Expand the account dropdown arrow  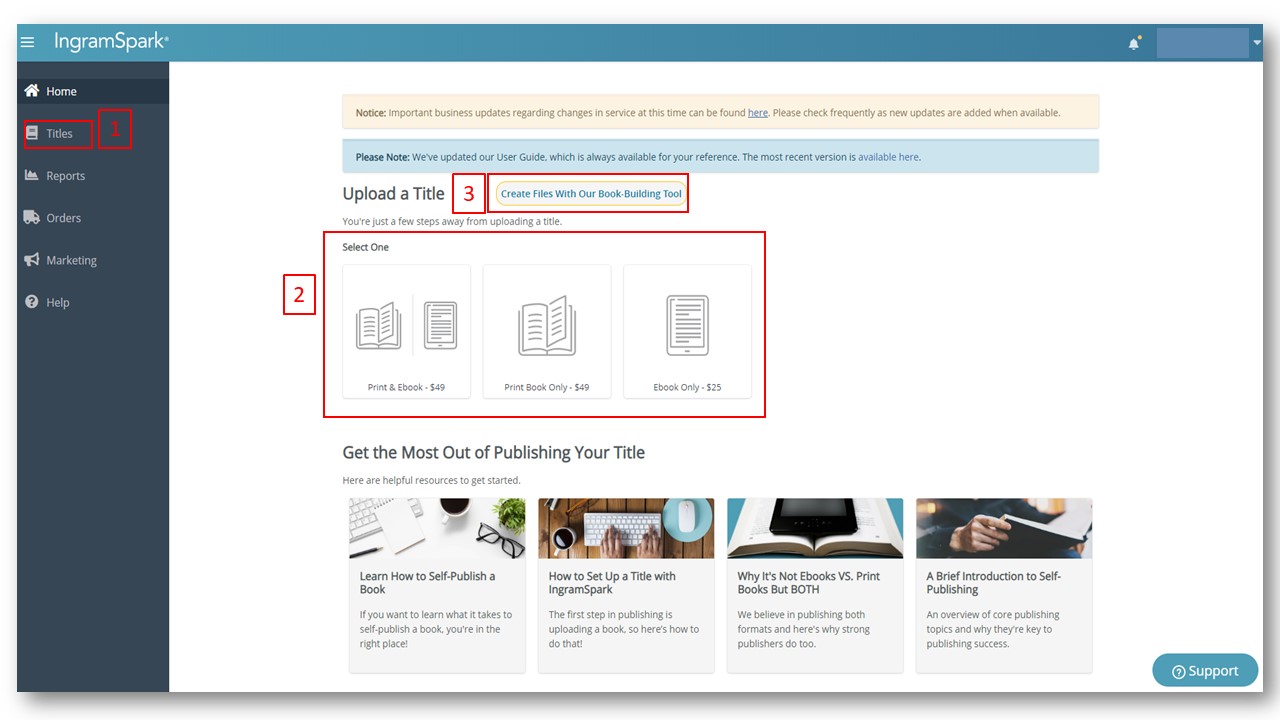(x=1256, y=43)
